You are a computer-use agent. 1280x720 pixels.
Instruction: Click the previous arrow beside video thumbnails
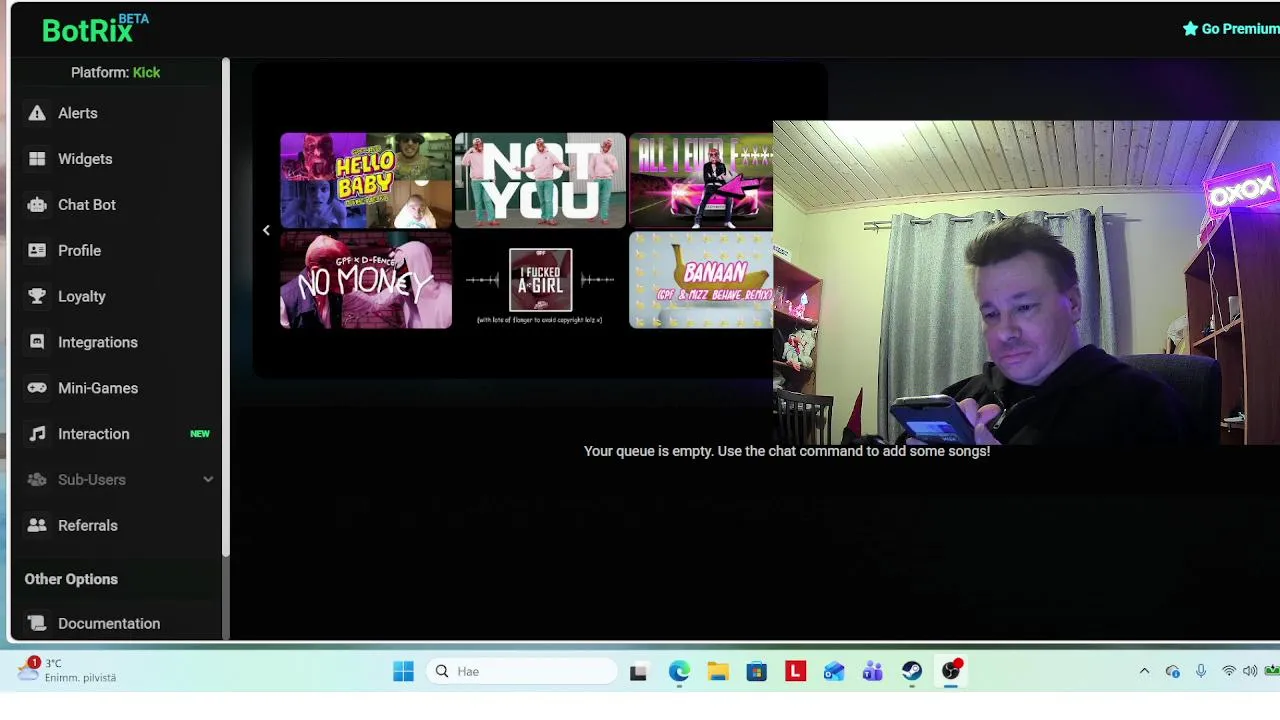click(x=266, y=230)
